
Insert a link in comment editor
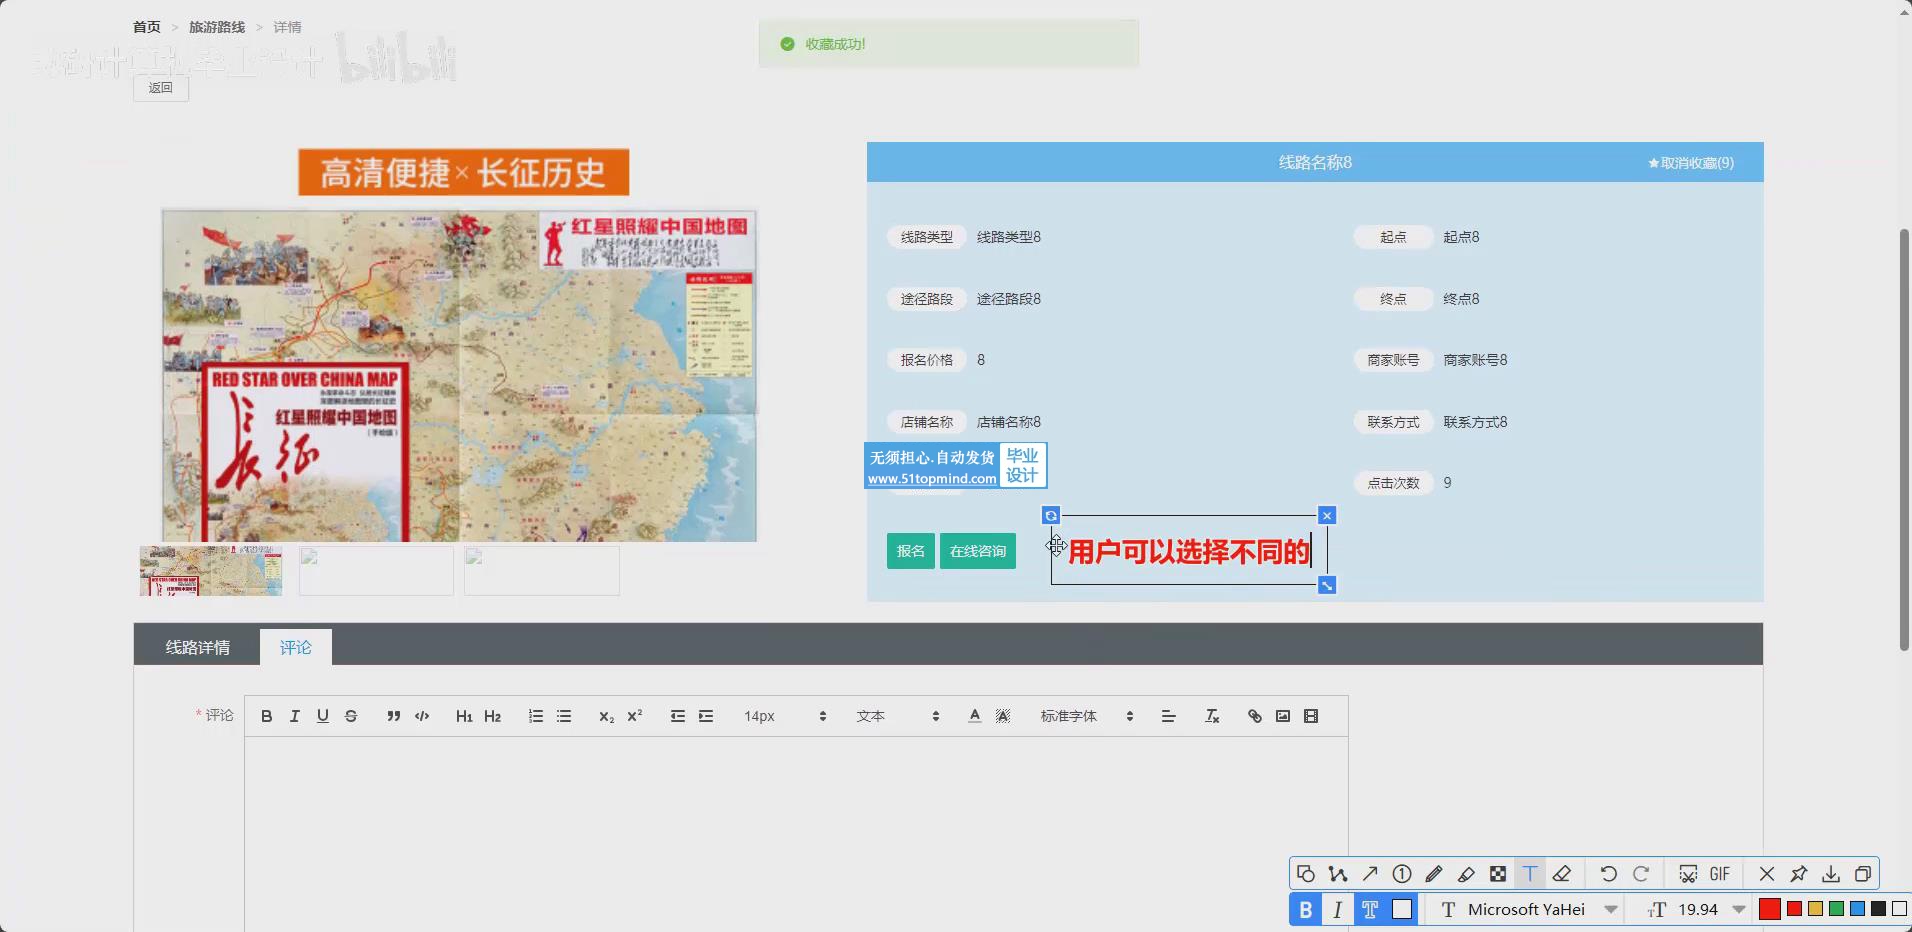coord(1255,716)
